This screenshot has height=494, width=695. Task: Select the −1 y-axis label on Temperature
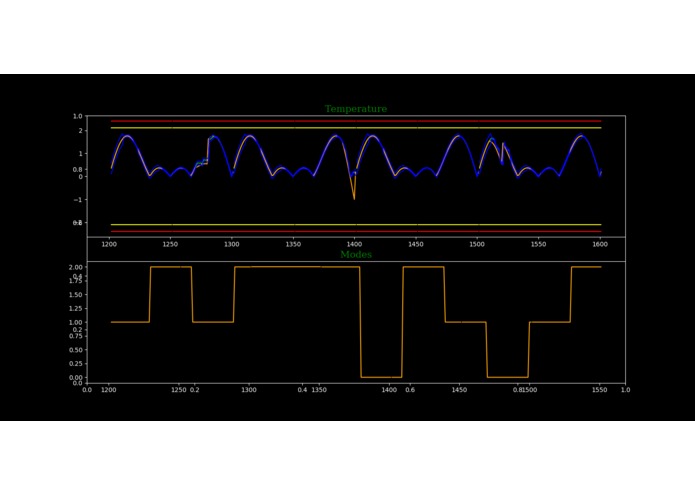[x=78, y=200]
